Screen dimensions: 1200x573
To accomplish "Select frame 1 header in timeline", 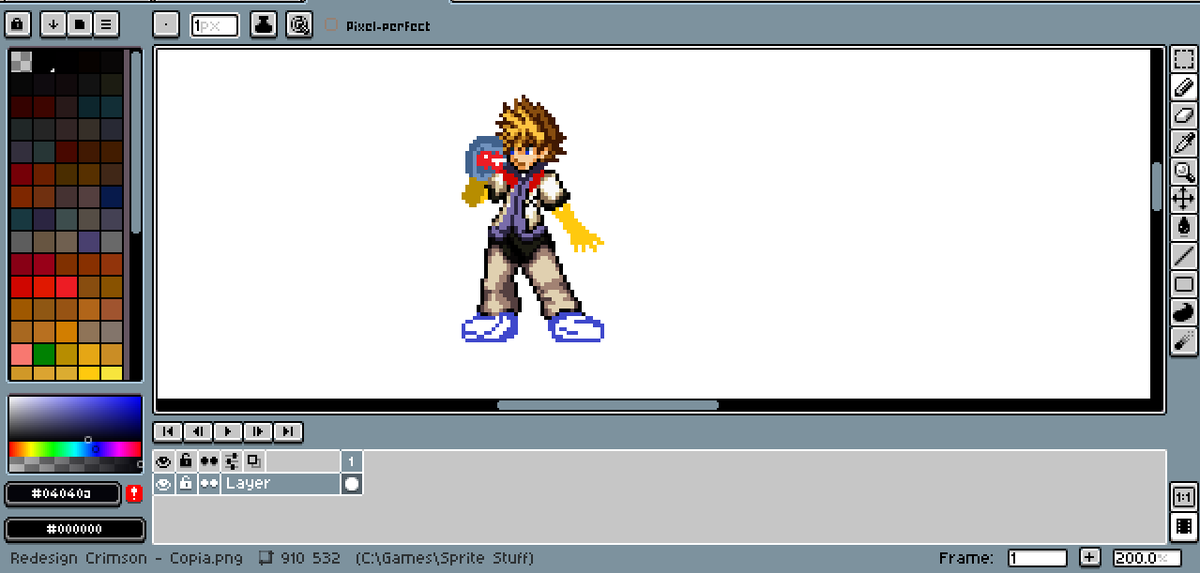I will click(351, 461).
